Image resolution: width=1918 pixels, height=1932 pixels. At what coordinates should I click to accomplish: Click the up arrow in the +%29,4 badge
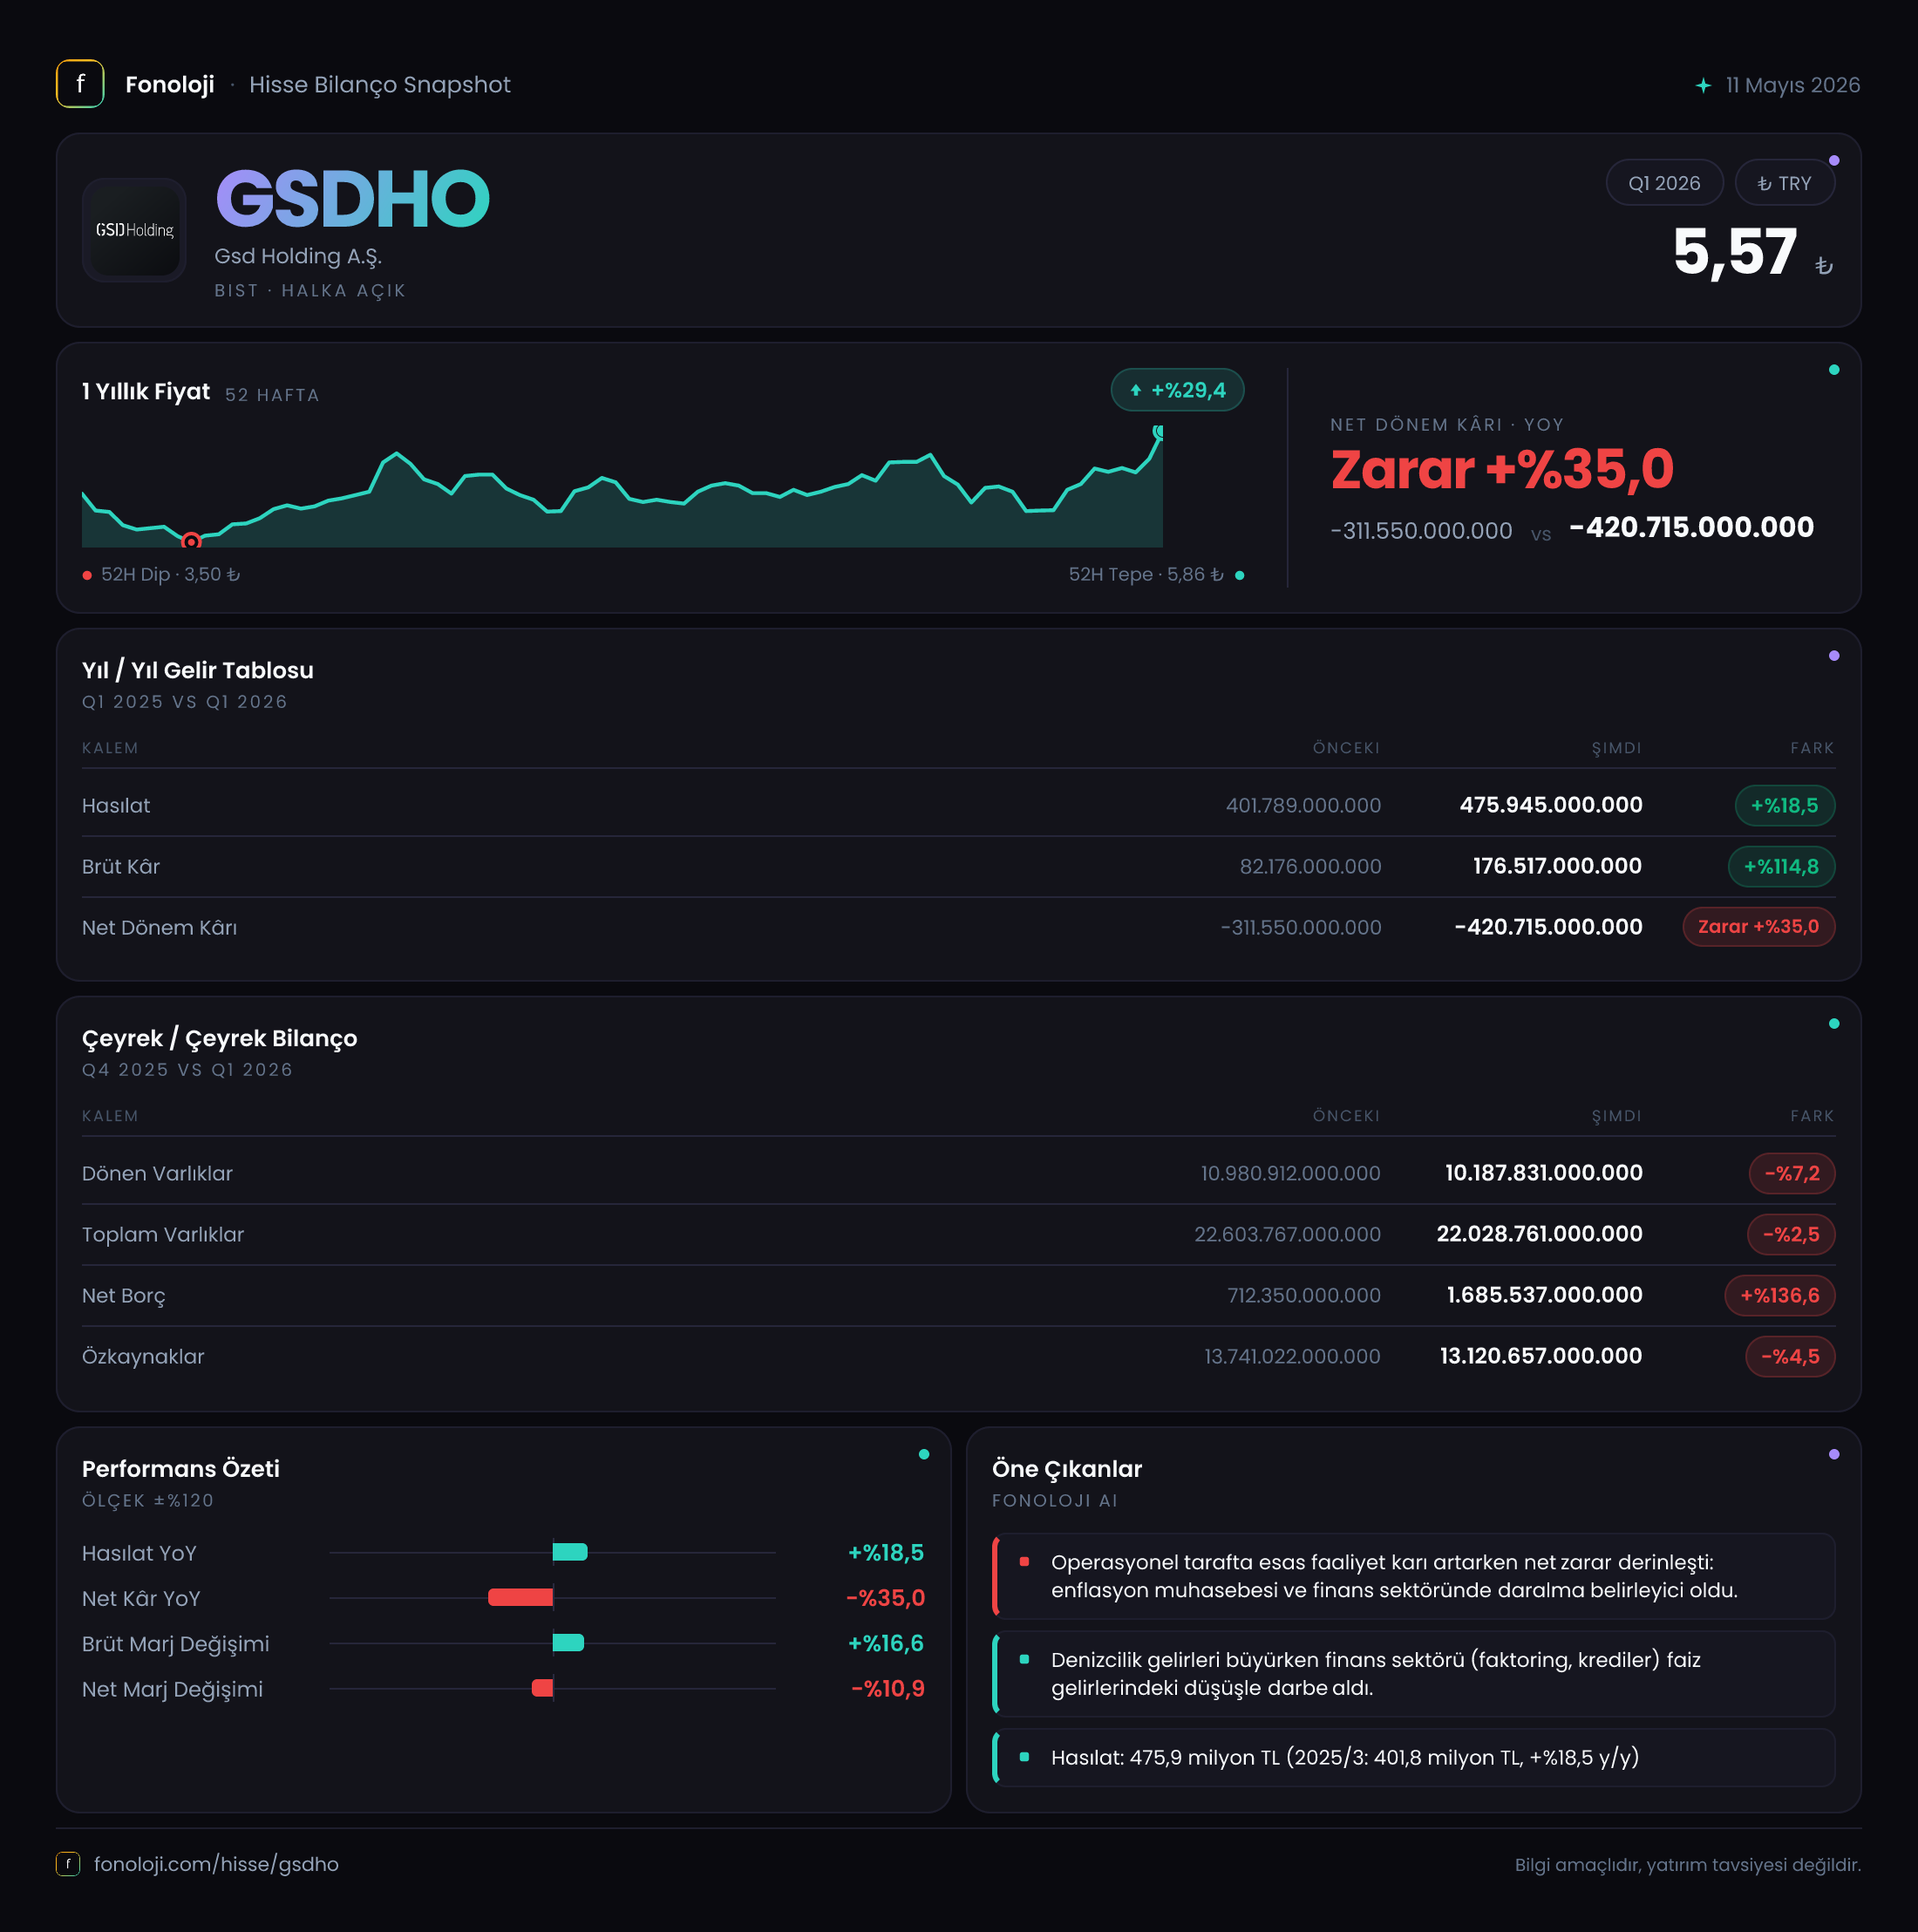coord(1135,390)
